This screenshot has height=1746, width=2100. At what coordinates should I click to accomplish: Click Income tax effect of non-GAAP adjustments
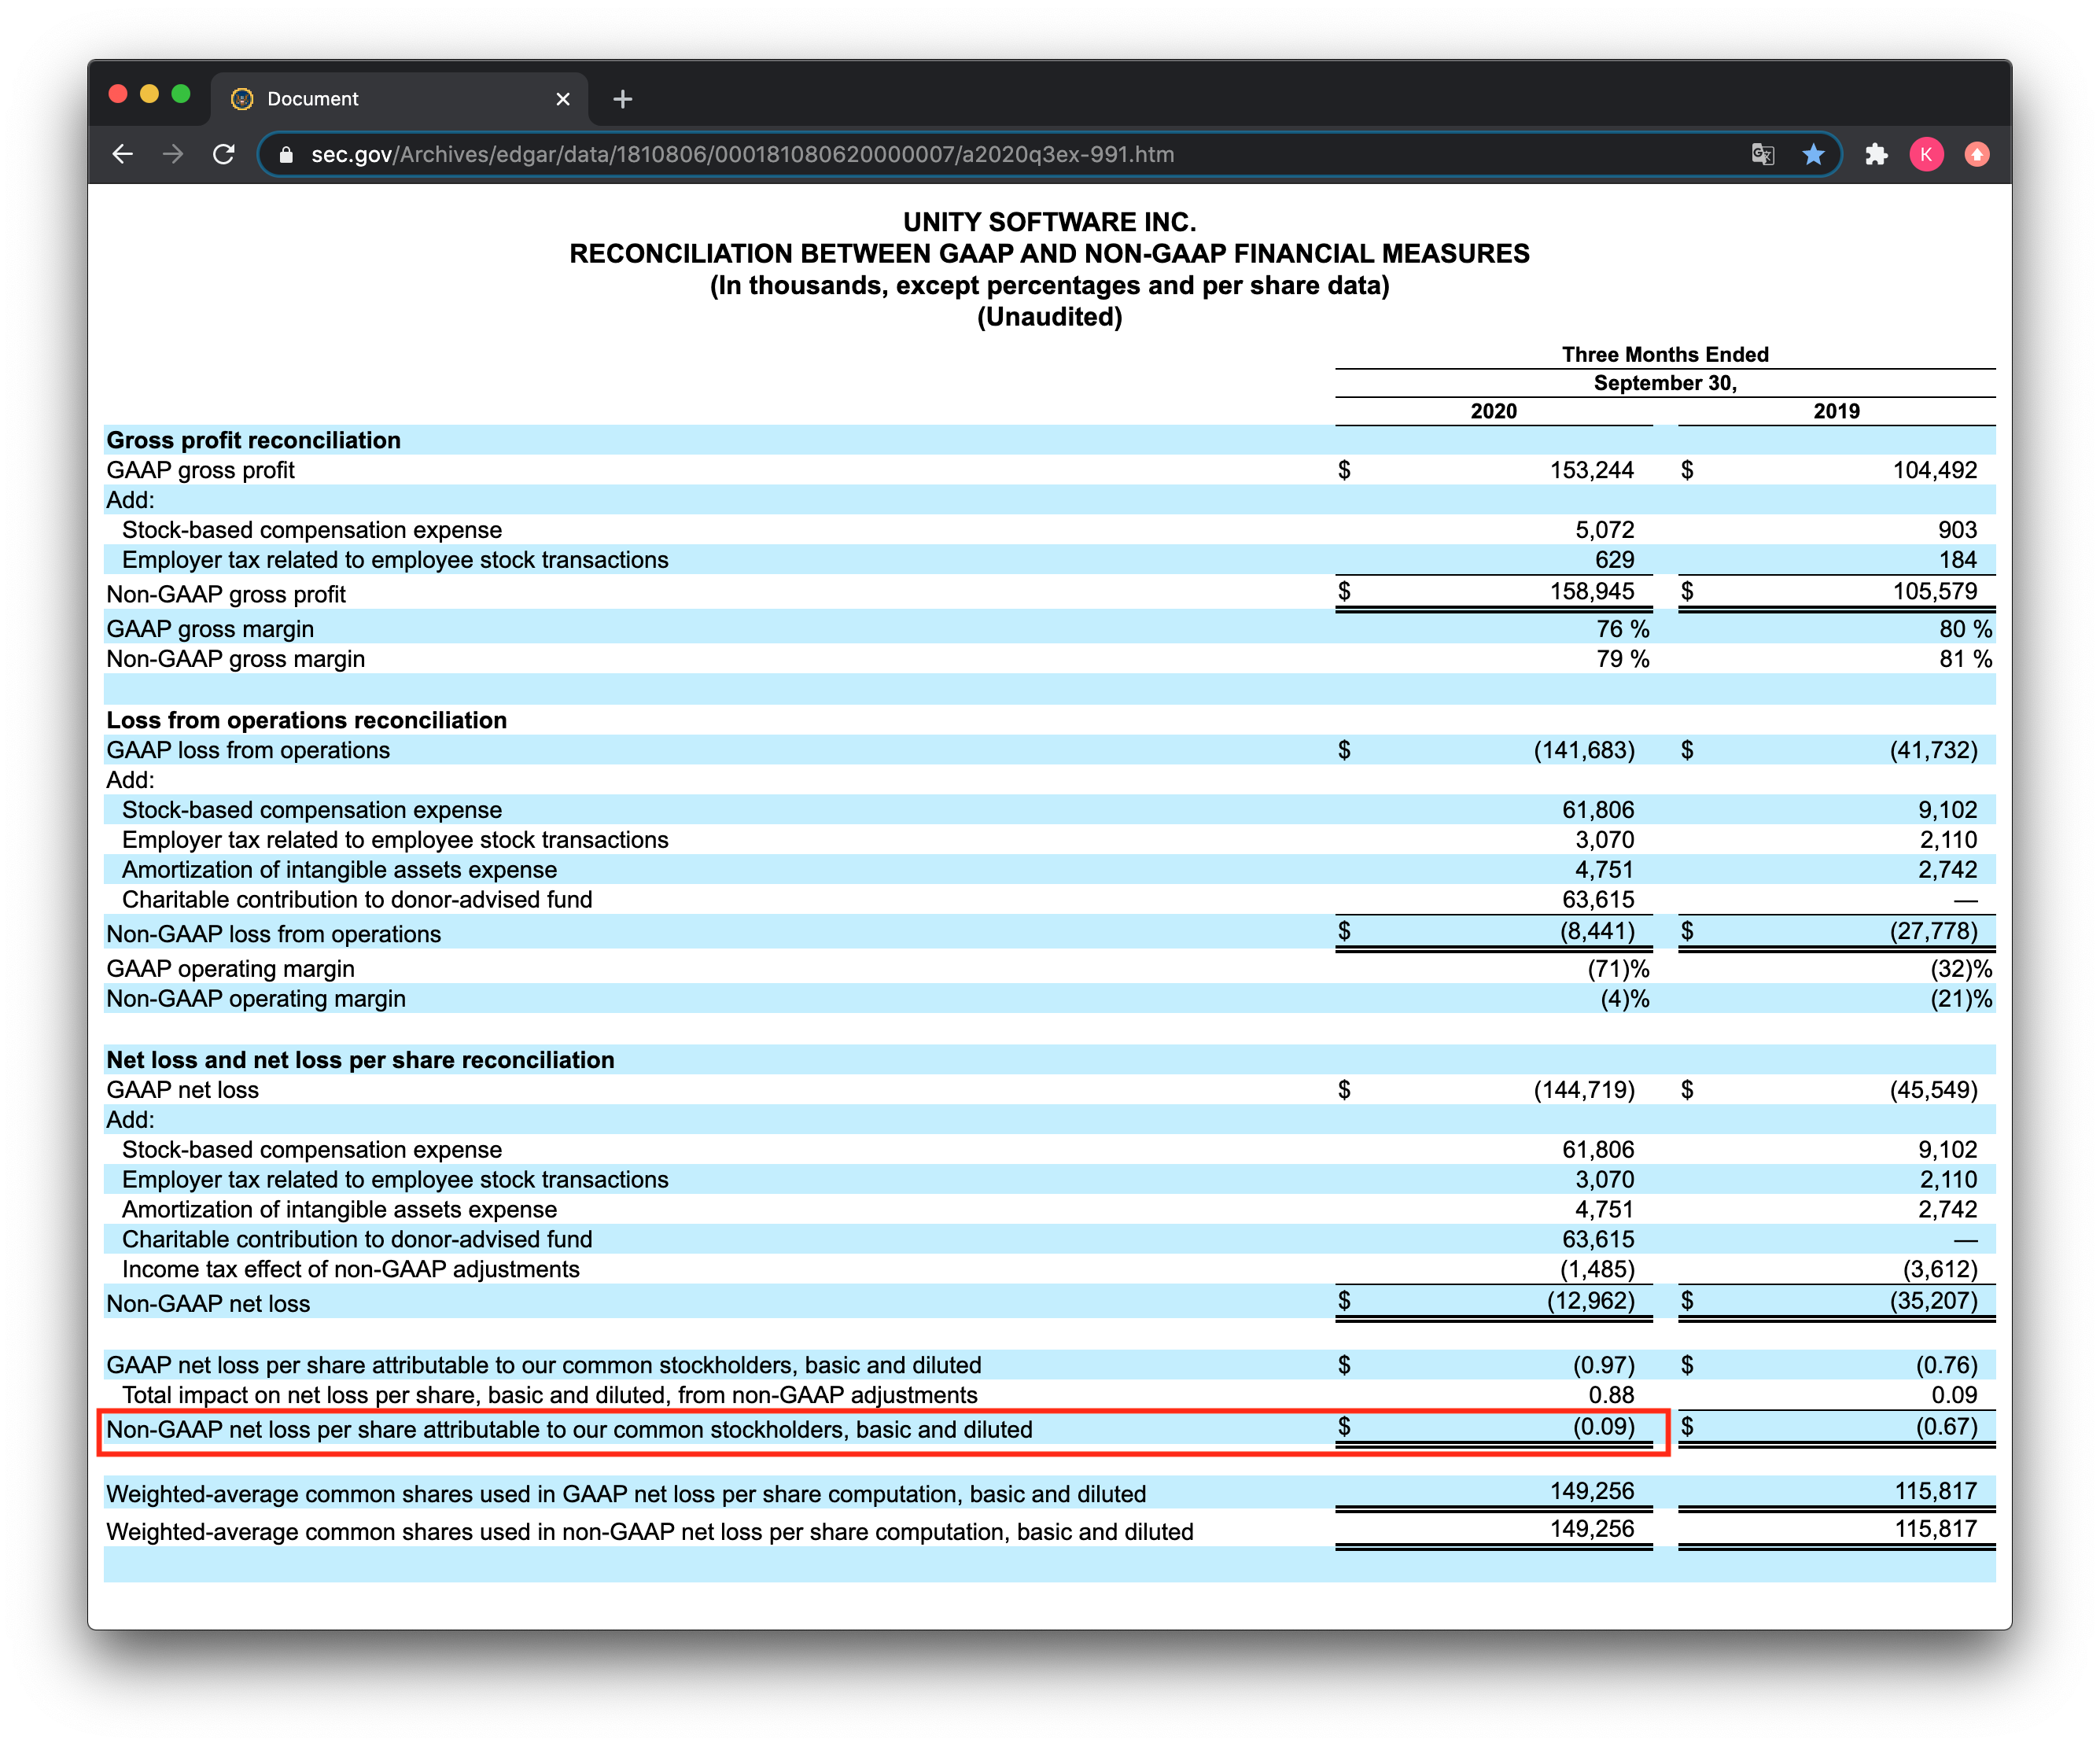pyautogui.click(x=351, y=1269)
